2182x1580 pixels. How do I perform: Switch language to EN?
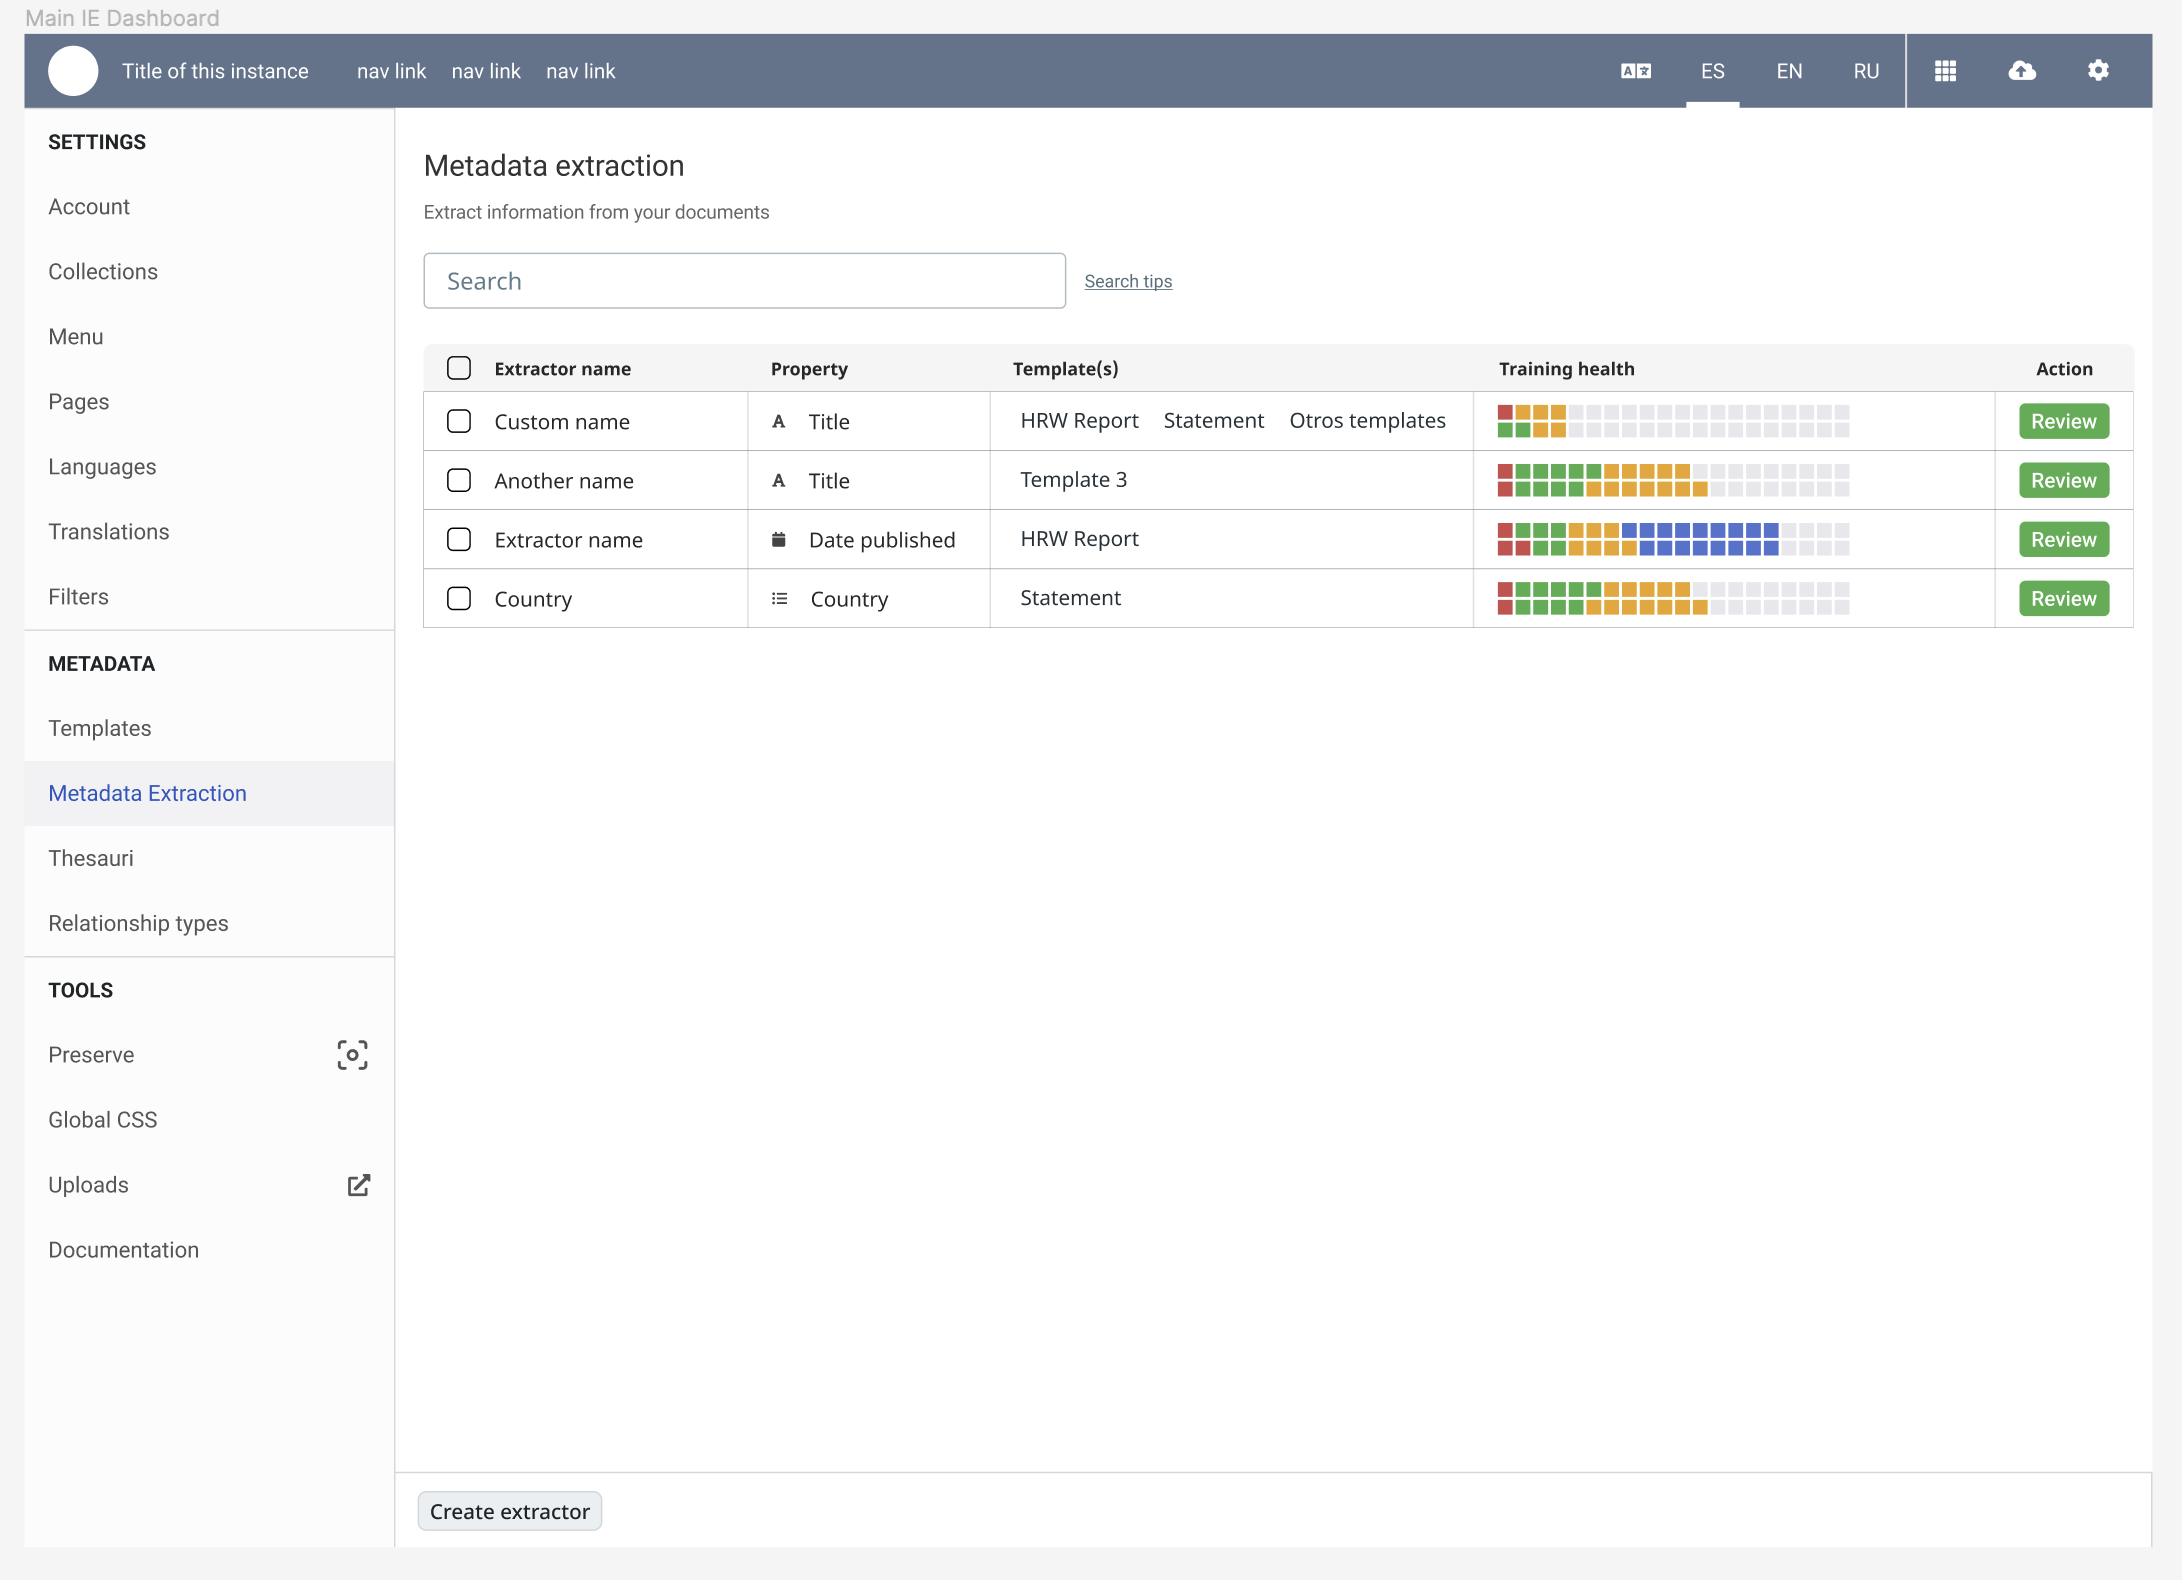[1788, 71]
